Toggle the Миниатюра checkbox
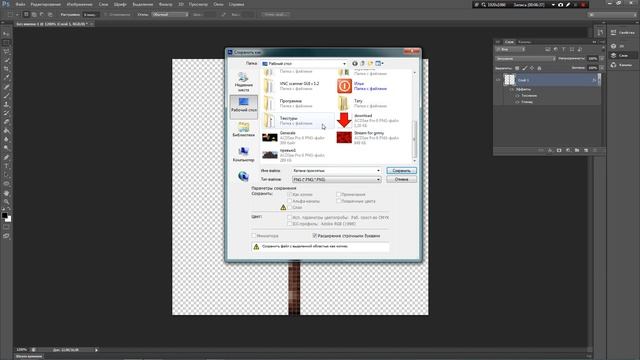This screenshot has width=640, height=360. click(x=253, y=236)
